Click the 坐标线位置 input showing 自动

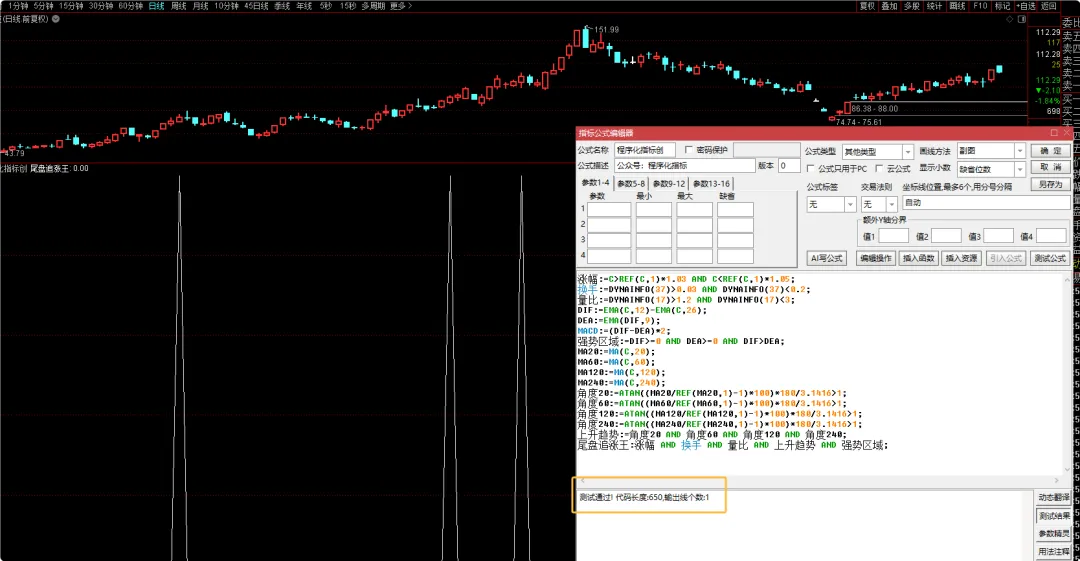pos(986,203)
